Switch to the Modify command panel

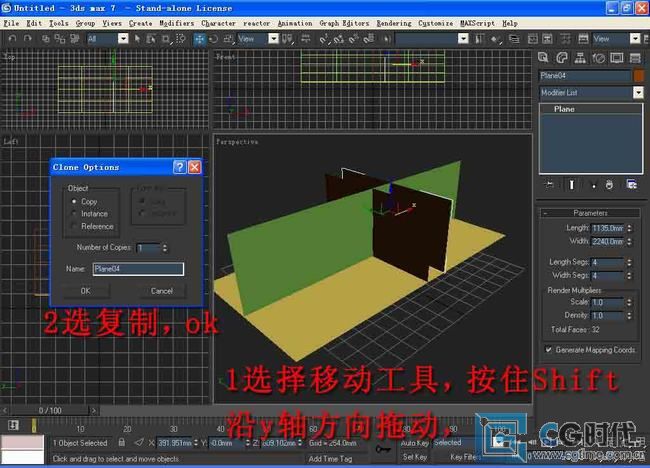pyautogui.click(x=562, y=58)
